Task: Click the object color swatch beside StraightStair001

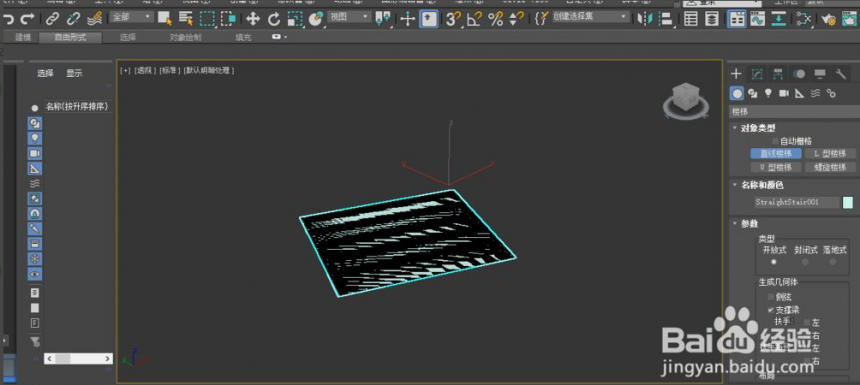Action: point(847,202)
